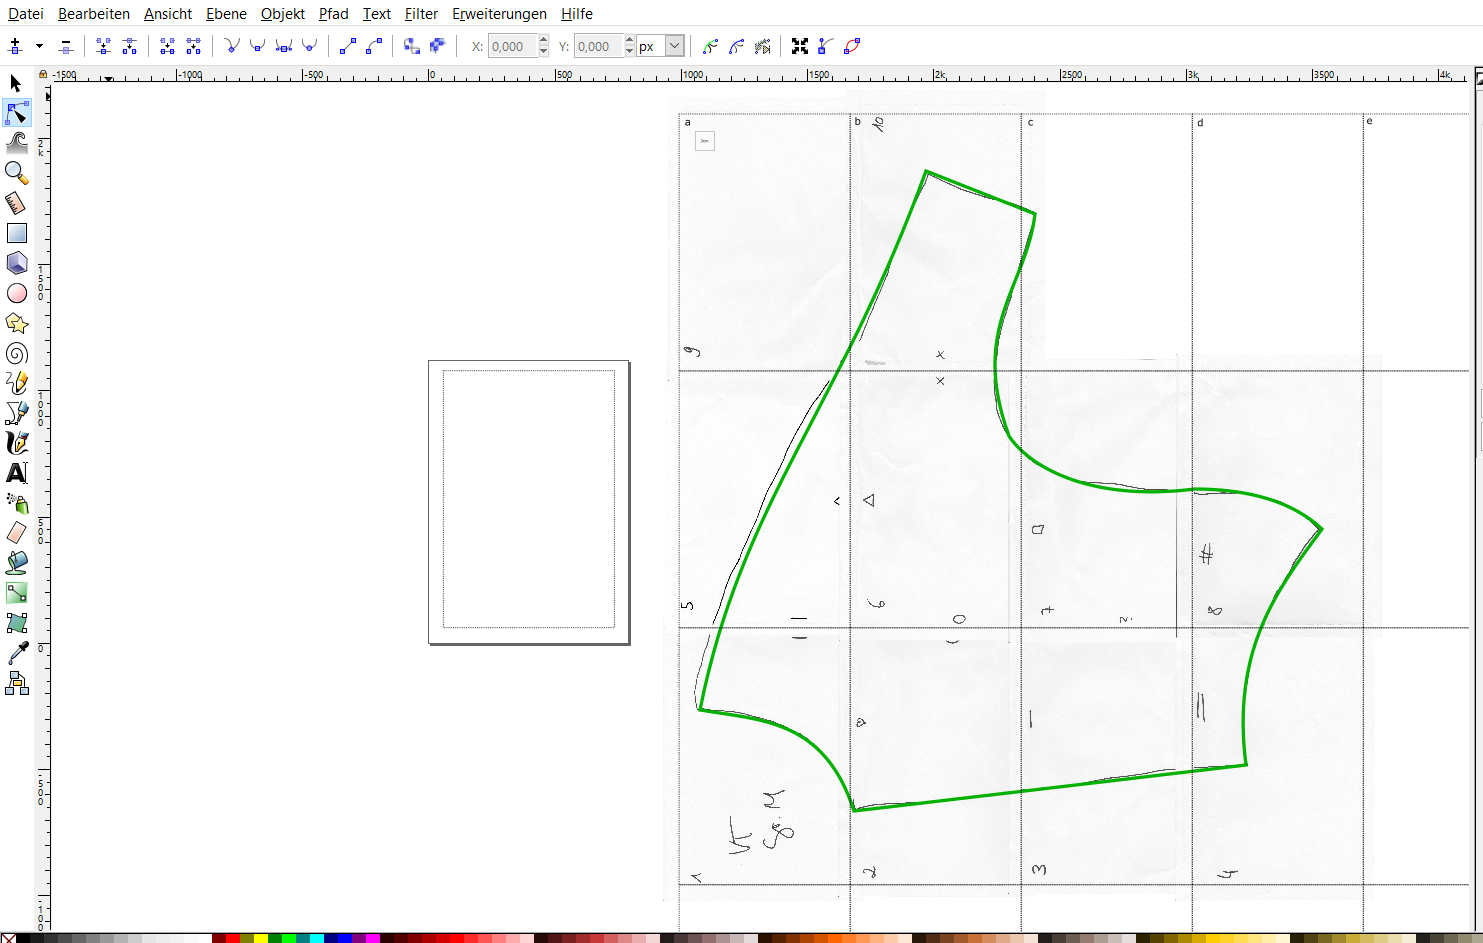Pick the color Dropper tool

(x=17, y=653)
